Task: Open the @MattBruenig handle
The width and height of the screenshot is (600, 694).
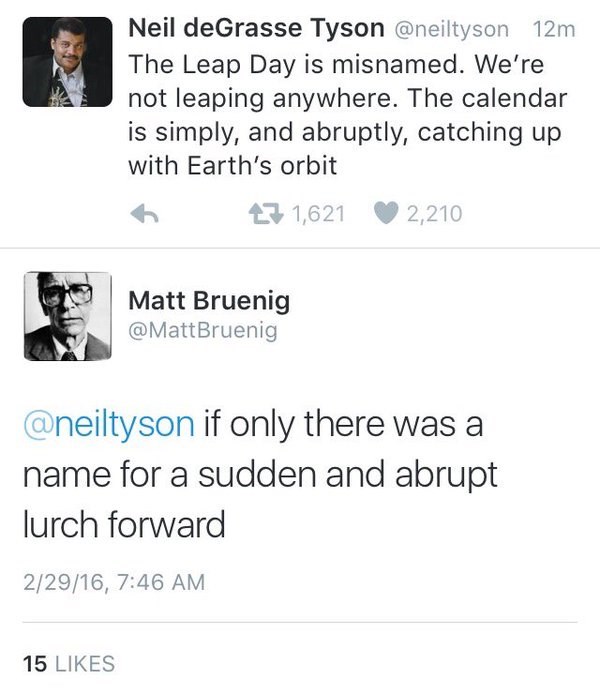Action: 203,329
